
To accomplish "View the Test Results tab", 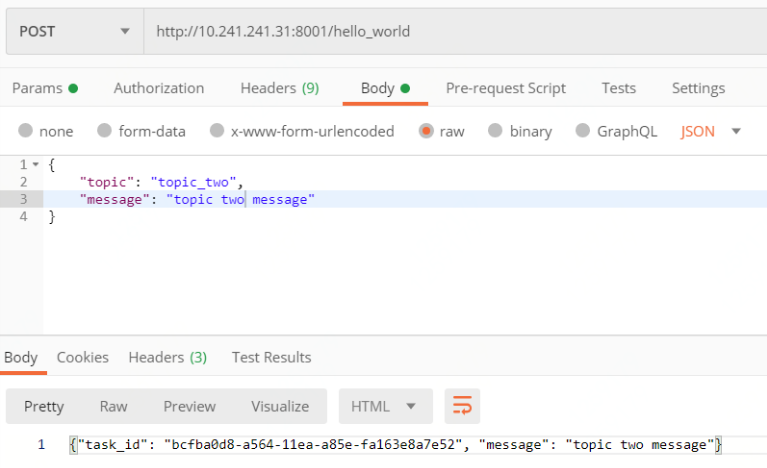I will click(x=271, y=357).
